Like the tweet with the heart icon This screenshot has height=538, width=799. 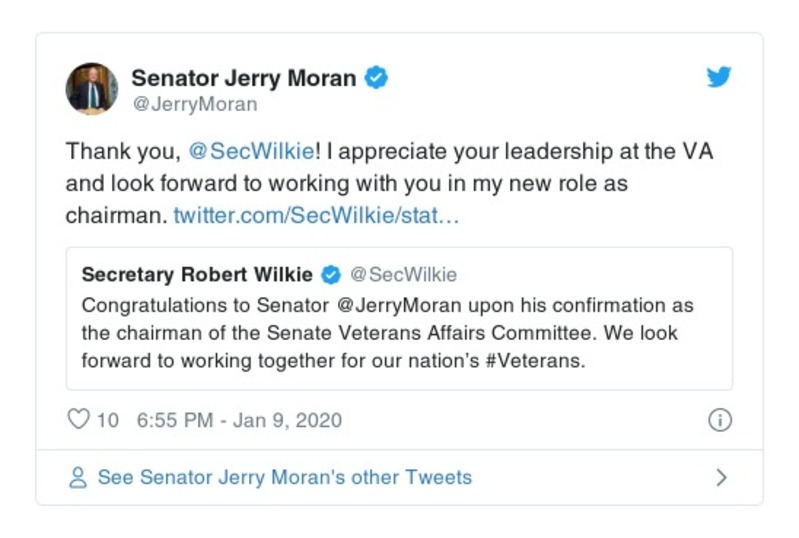pos(78,420)
